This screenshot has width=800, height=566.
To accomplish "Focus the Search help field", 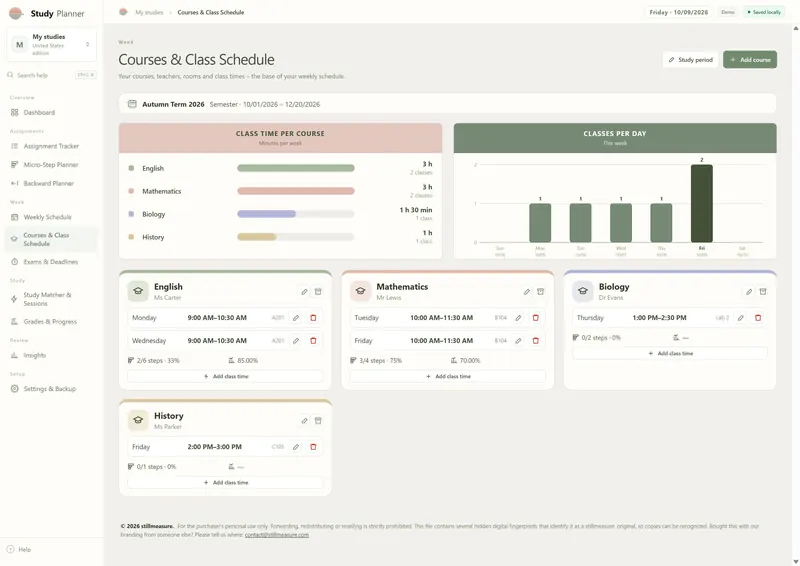I will 52,75.
